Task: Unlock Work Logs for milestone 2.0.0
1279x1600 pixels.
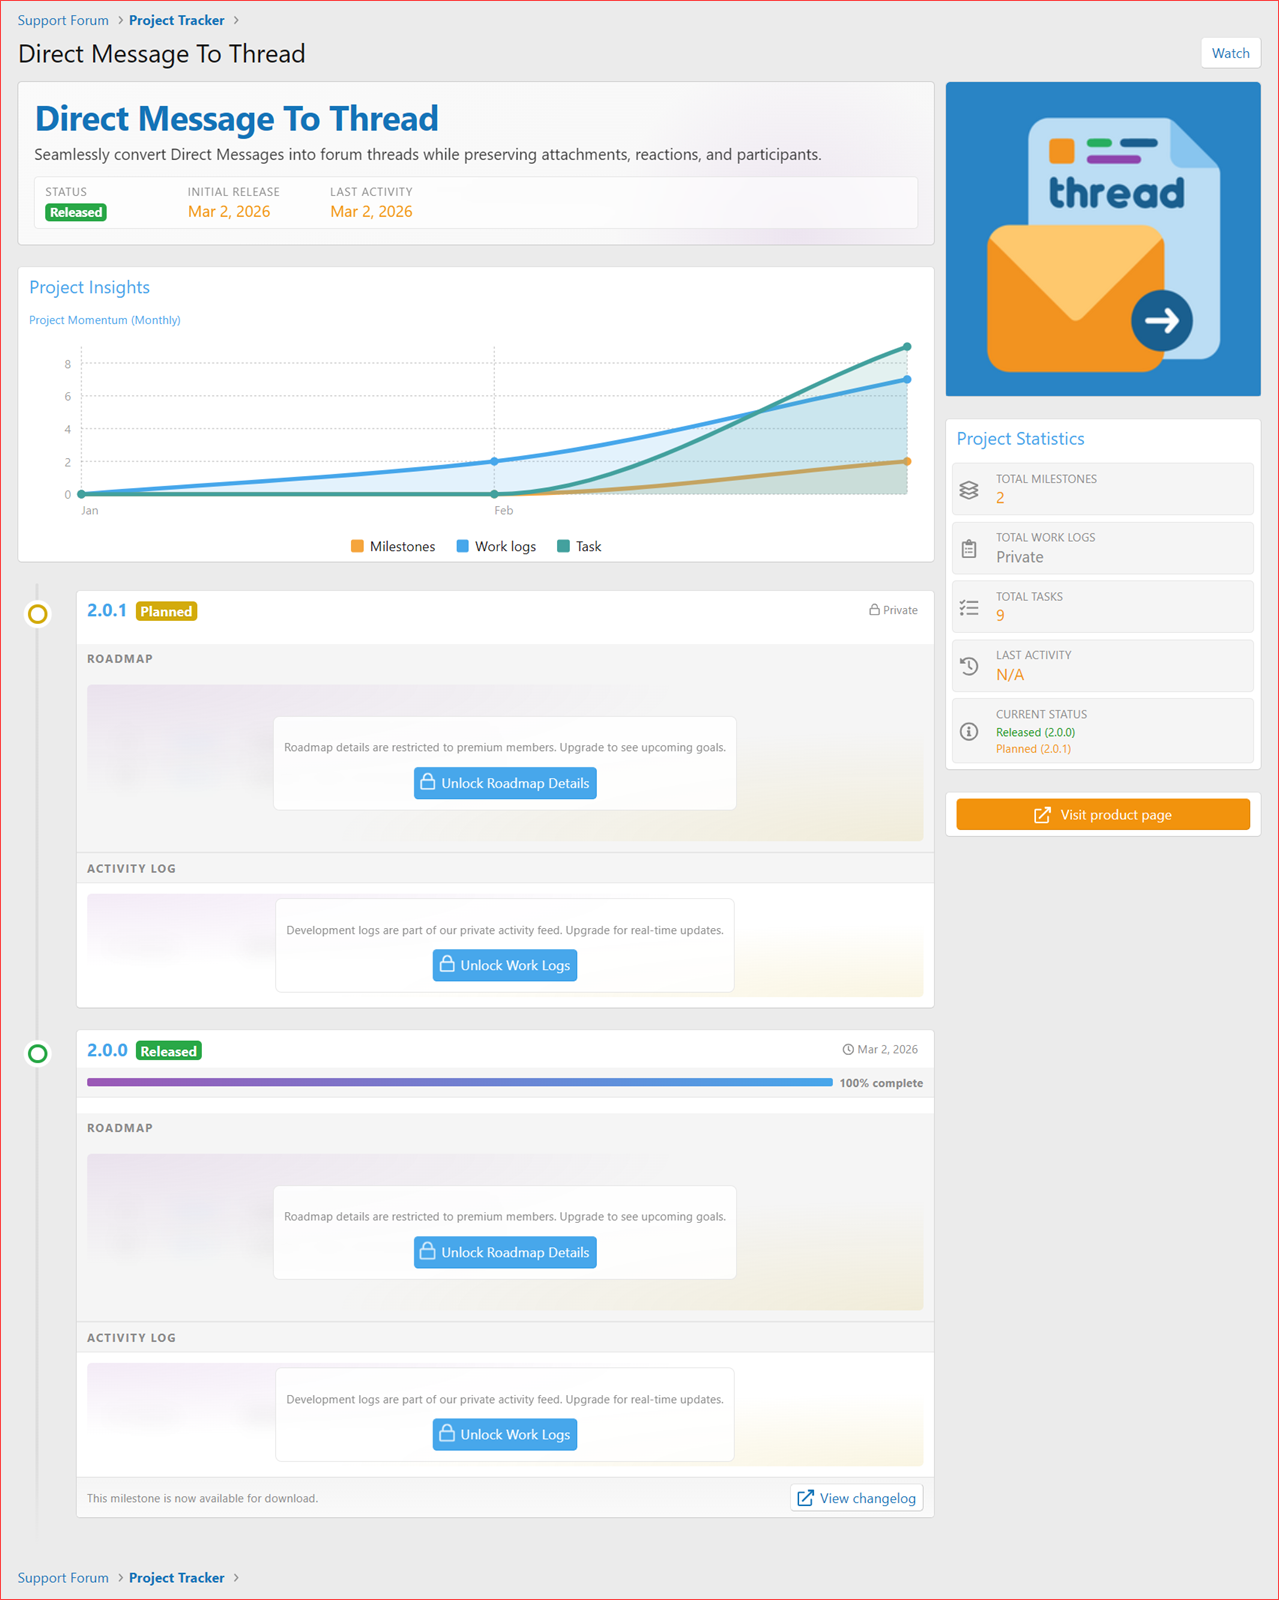Action: (x=505, y=1434)
